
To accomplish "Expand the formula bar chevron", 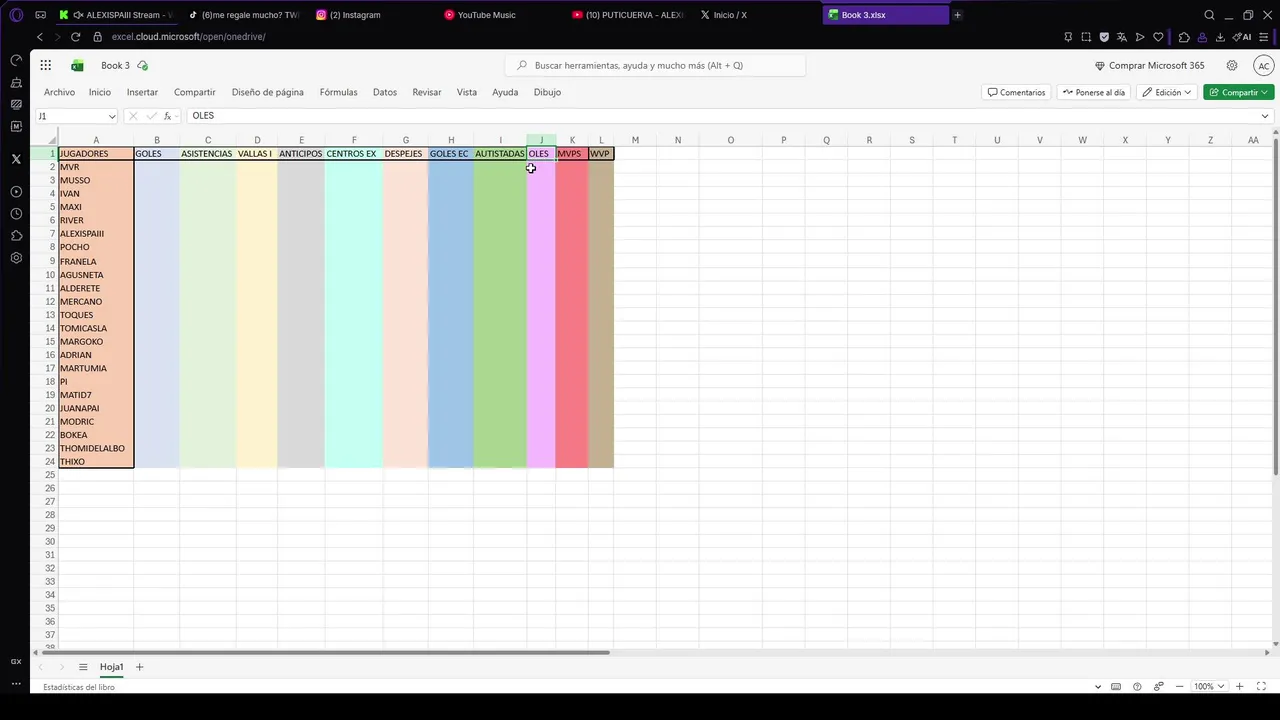I will pyautogui.click(x=1265, y=116).
